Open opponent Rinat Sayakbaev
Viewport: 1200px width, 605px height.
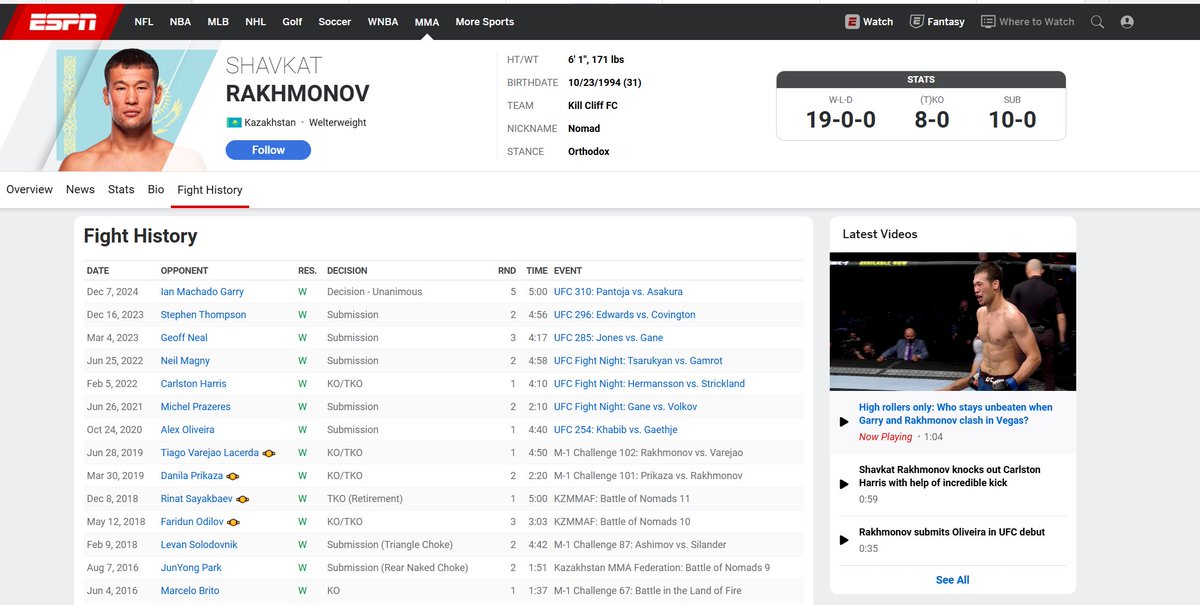pyautogui.click(x=197, y=499)
